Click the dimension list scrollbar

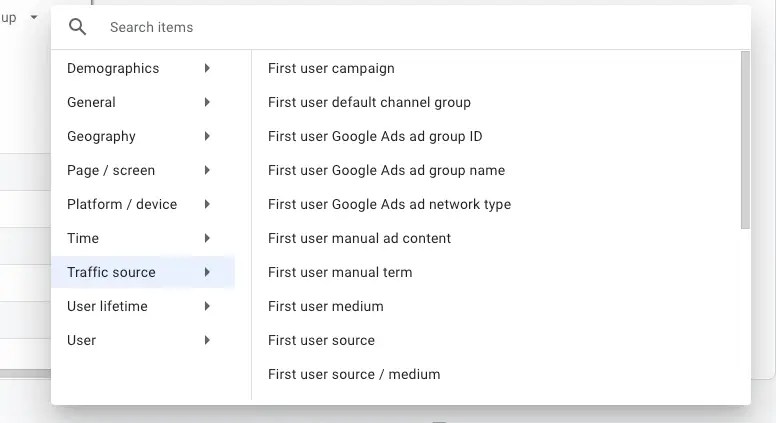(745, 140)
